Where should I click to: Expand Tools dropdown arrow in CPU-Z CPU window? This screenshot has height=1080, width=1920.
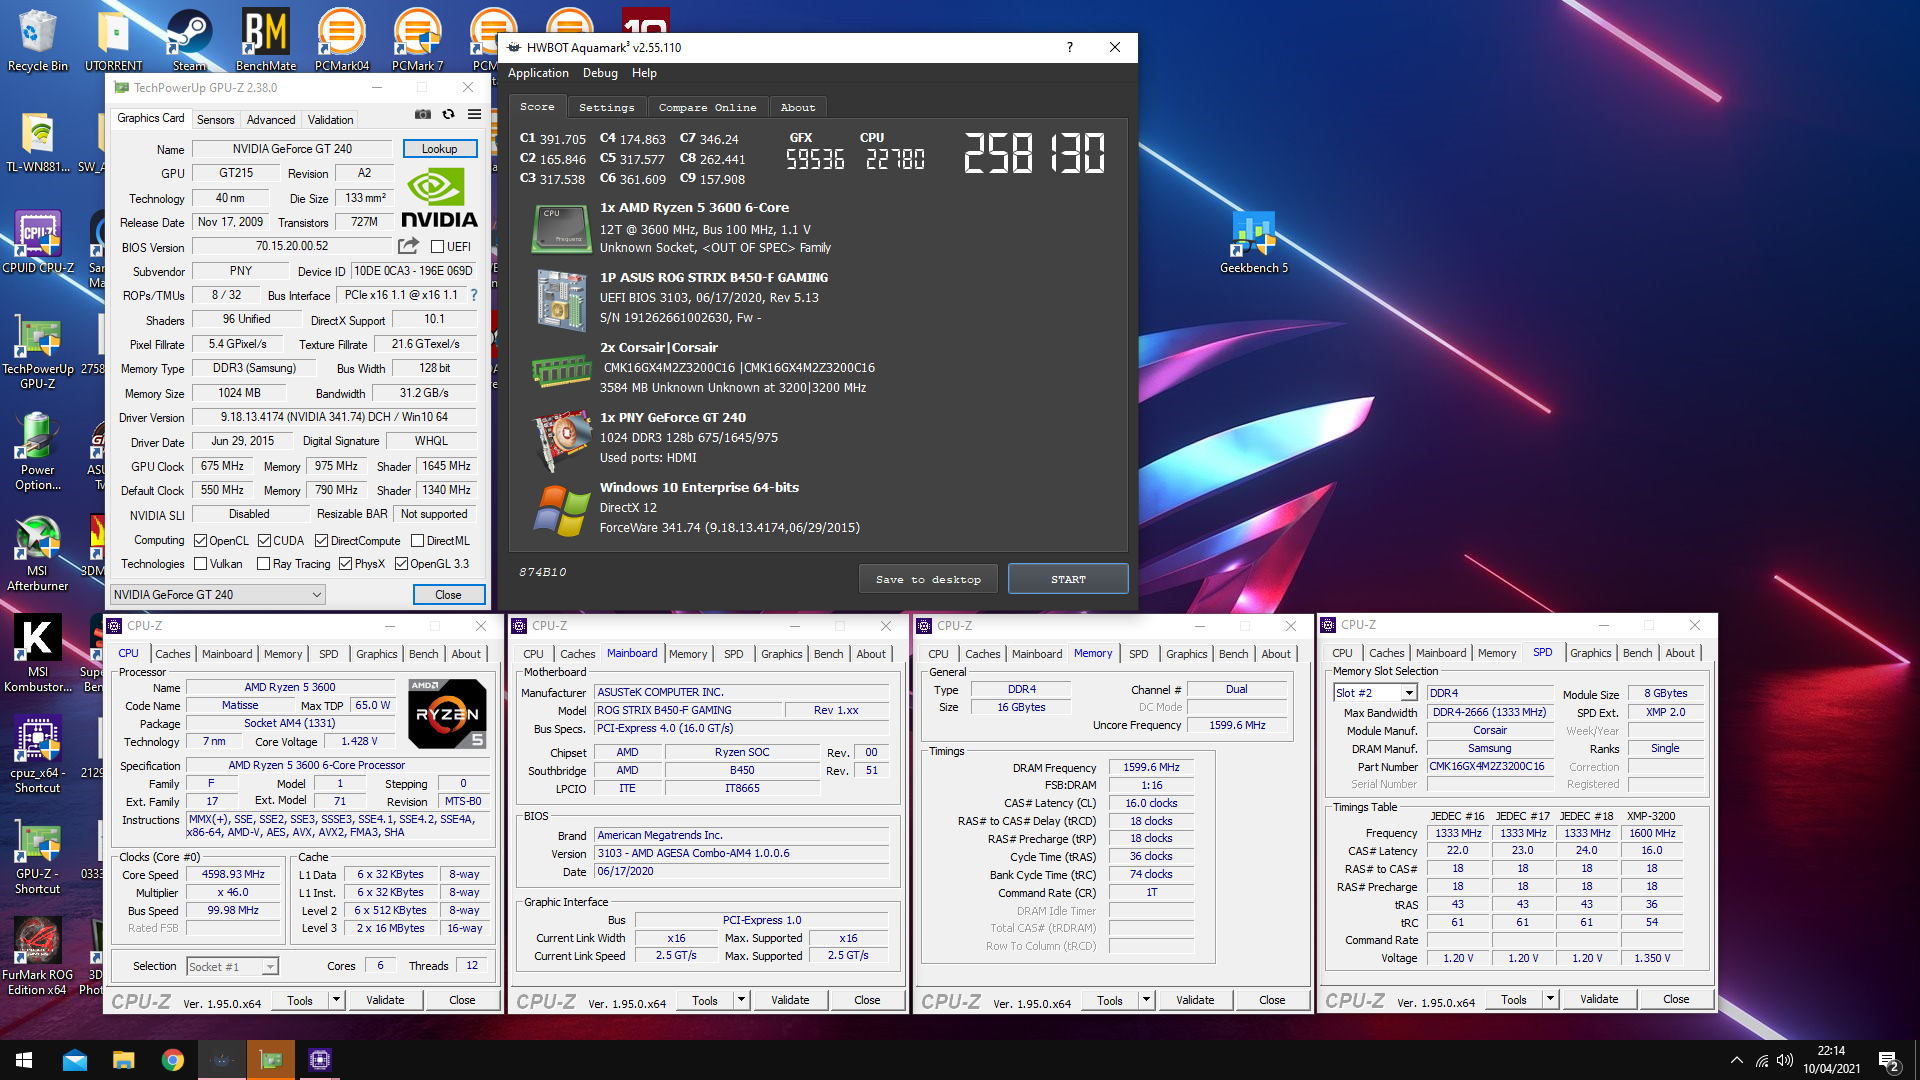pyautogui.click(x=337, y=1000)
